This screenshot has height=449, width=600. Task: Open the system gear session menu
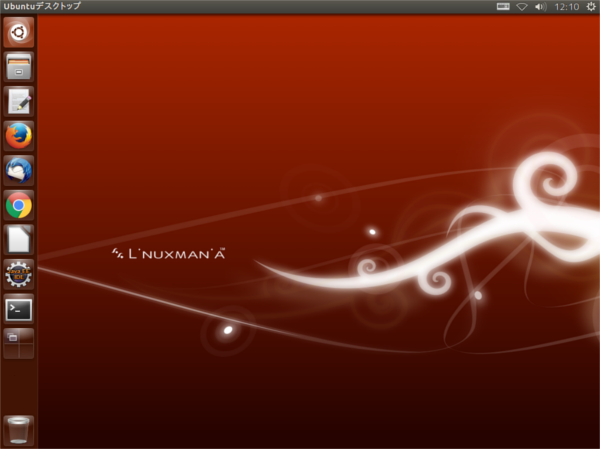(x=589, y=7)
